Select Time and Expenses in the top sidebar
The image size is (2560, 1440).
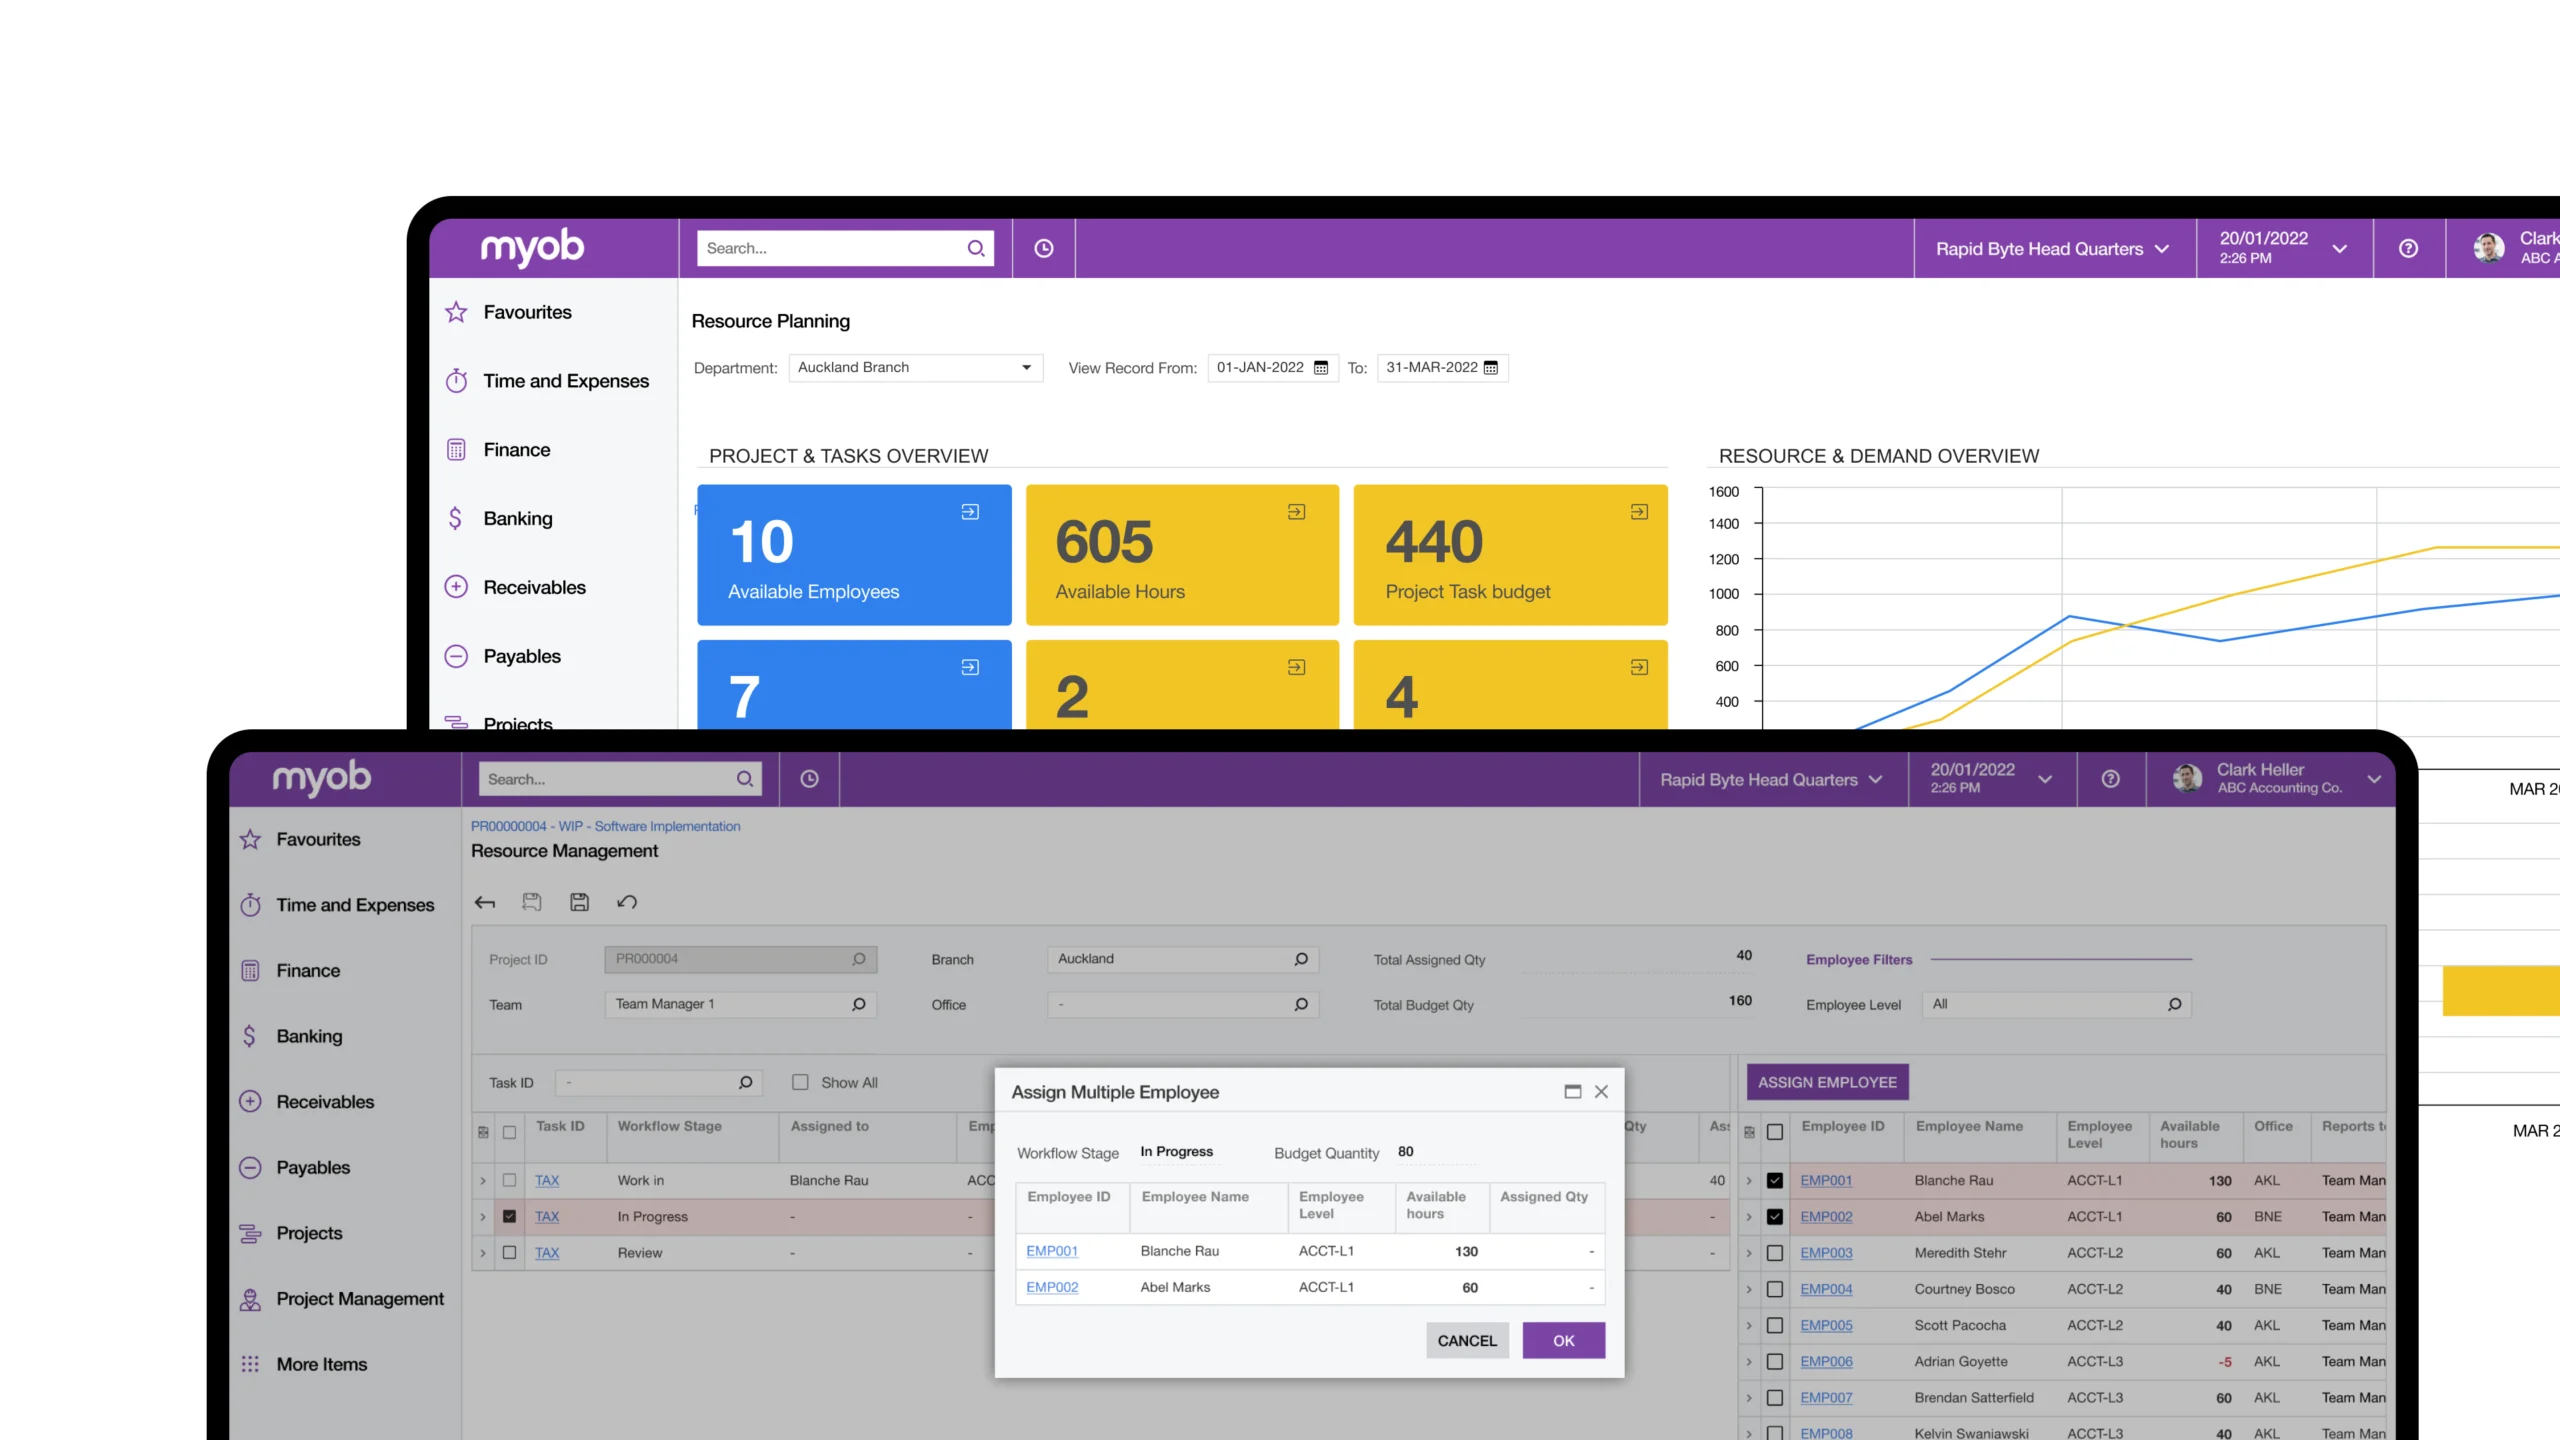pyautogui.click(x=565, y=381)
